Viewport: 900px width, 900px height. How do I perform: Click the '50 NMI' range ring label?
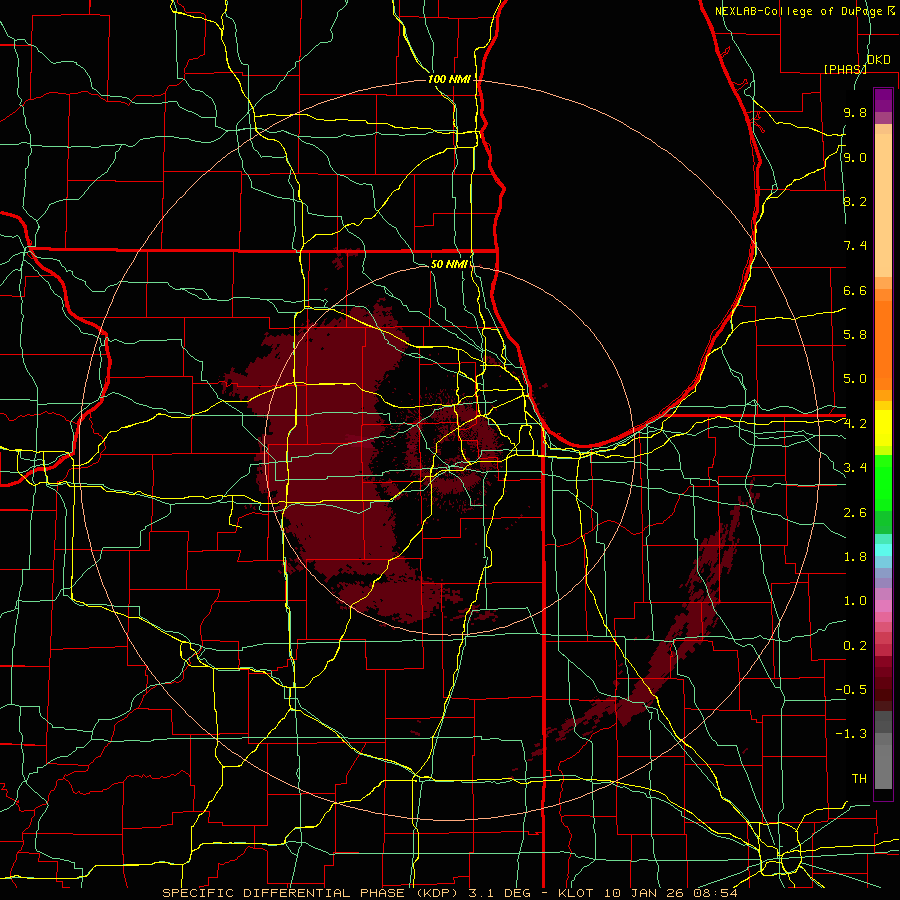pos(448,264)
